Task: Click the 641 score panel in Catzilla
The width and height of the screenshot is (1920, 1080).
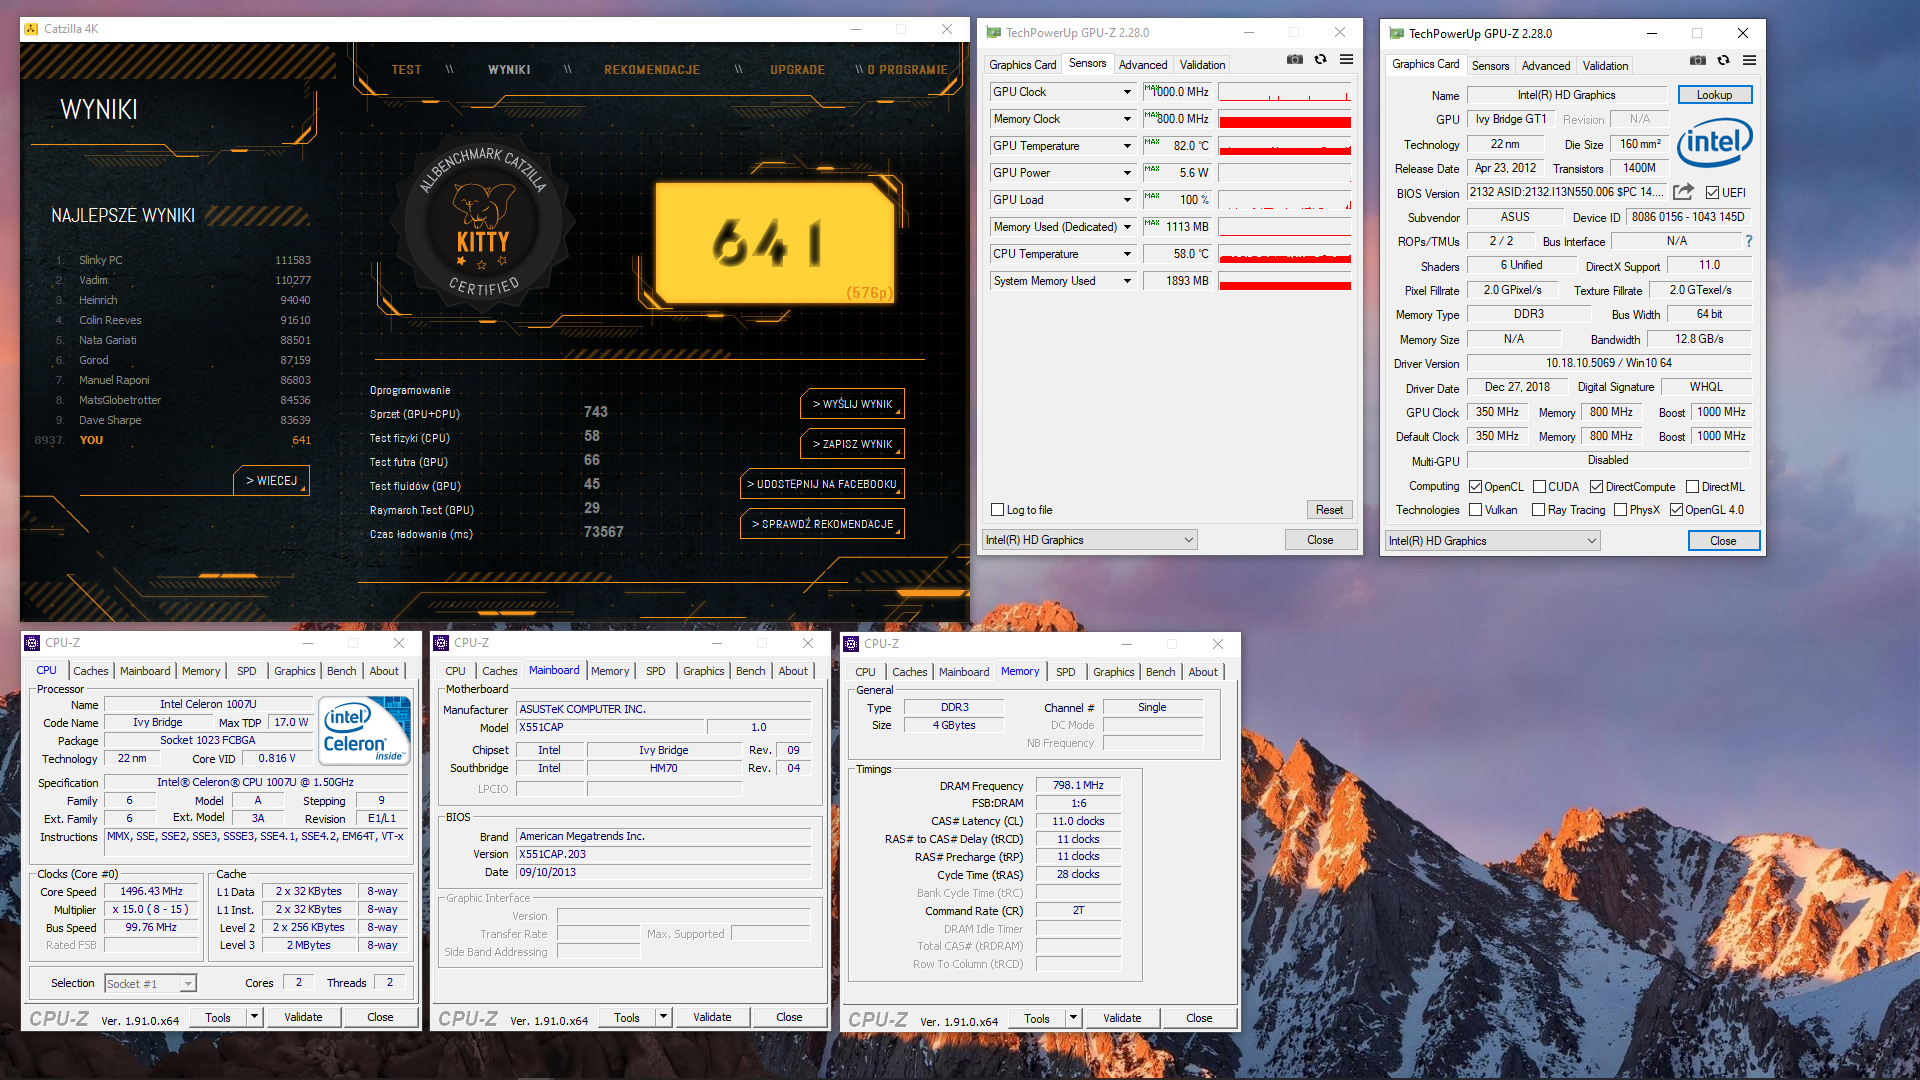Action: (774, 243)
